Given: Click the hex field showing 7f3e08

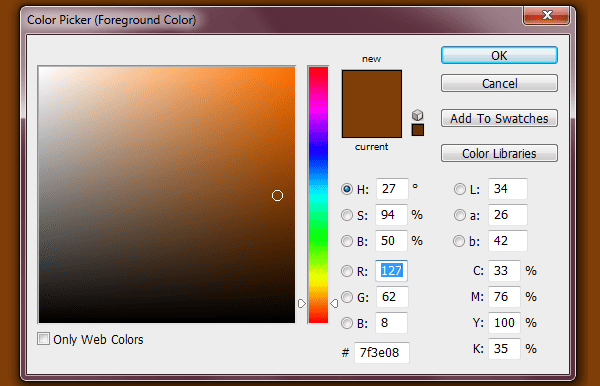Looking at the screenshot, I should [382, 352].
